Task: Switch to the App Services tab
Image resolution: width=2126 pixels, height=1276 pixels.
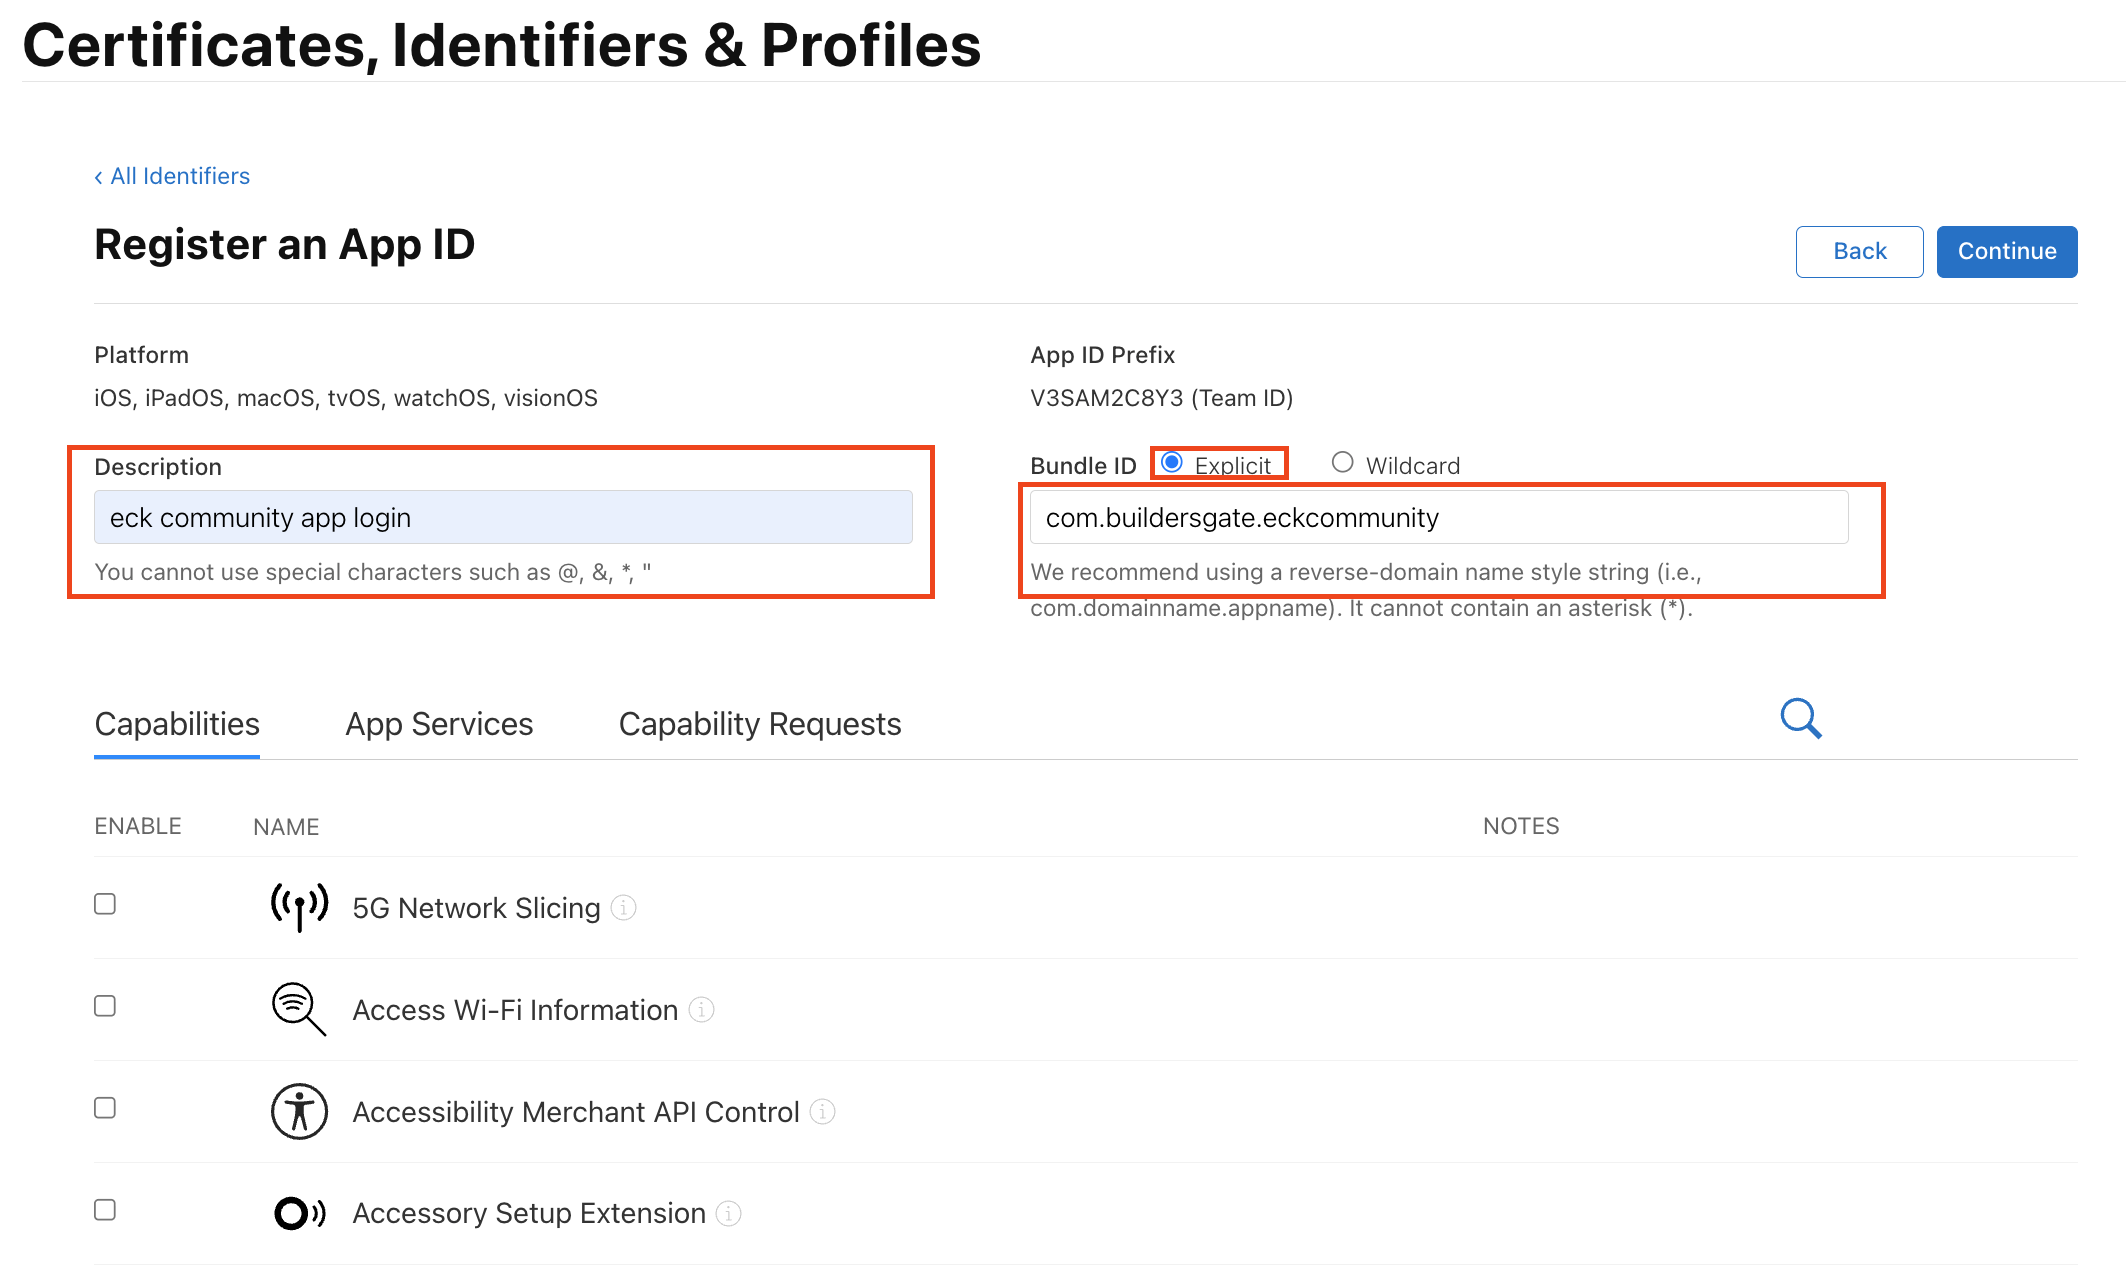Action: [439, 724]
